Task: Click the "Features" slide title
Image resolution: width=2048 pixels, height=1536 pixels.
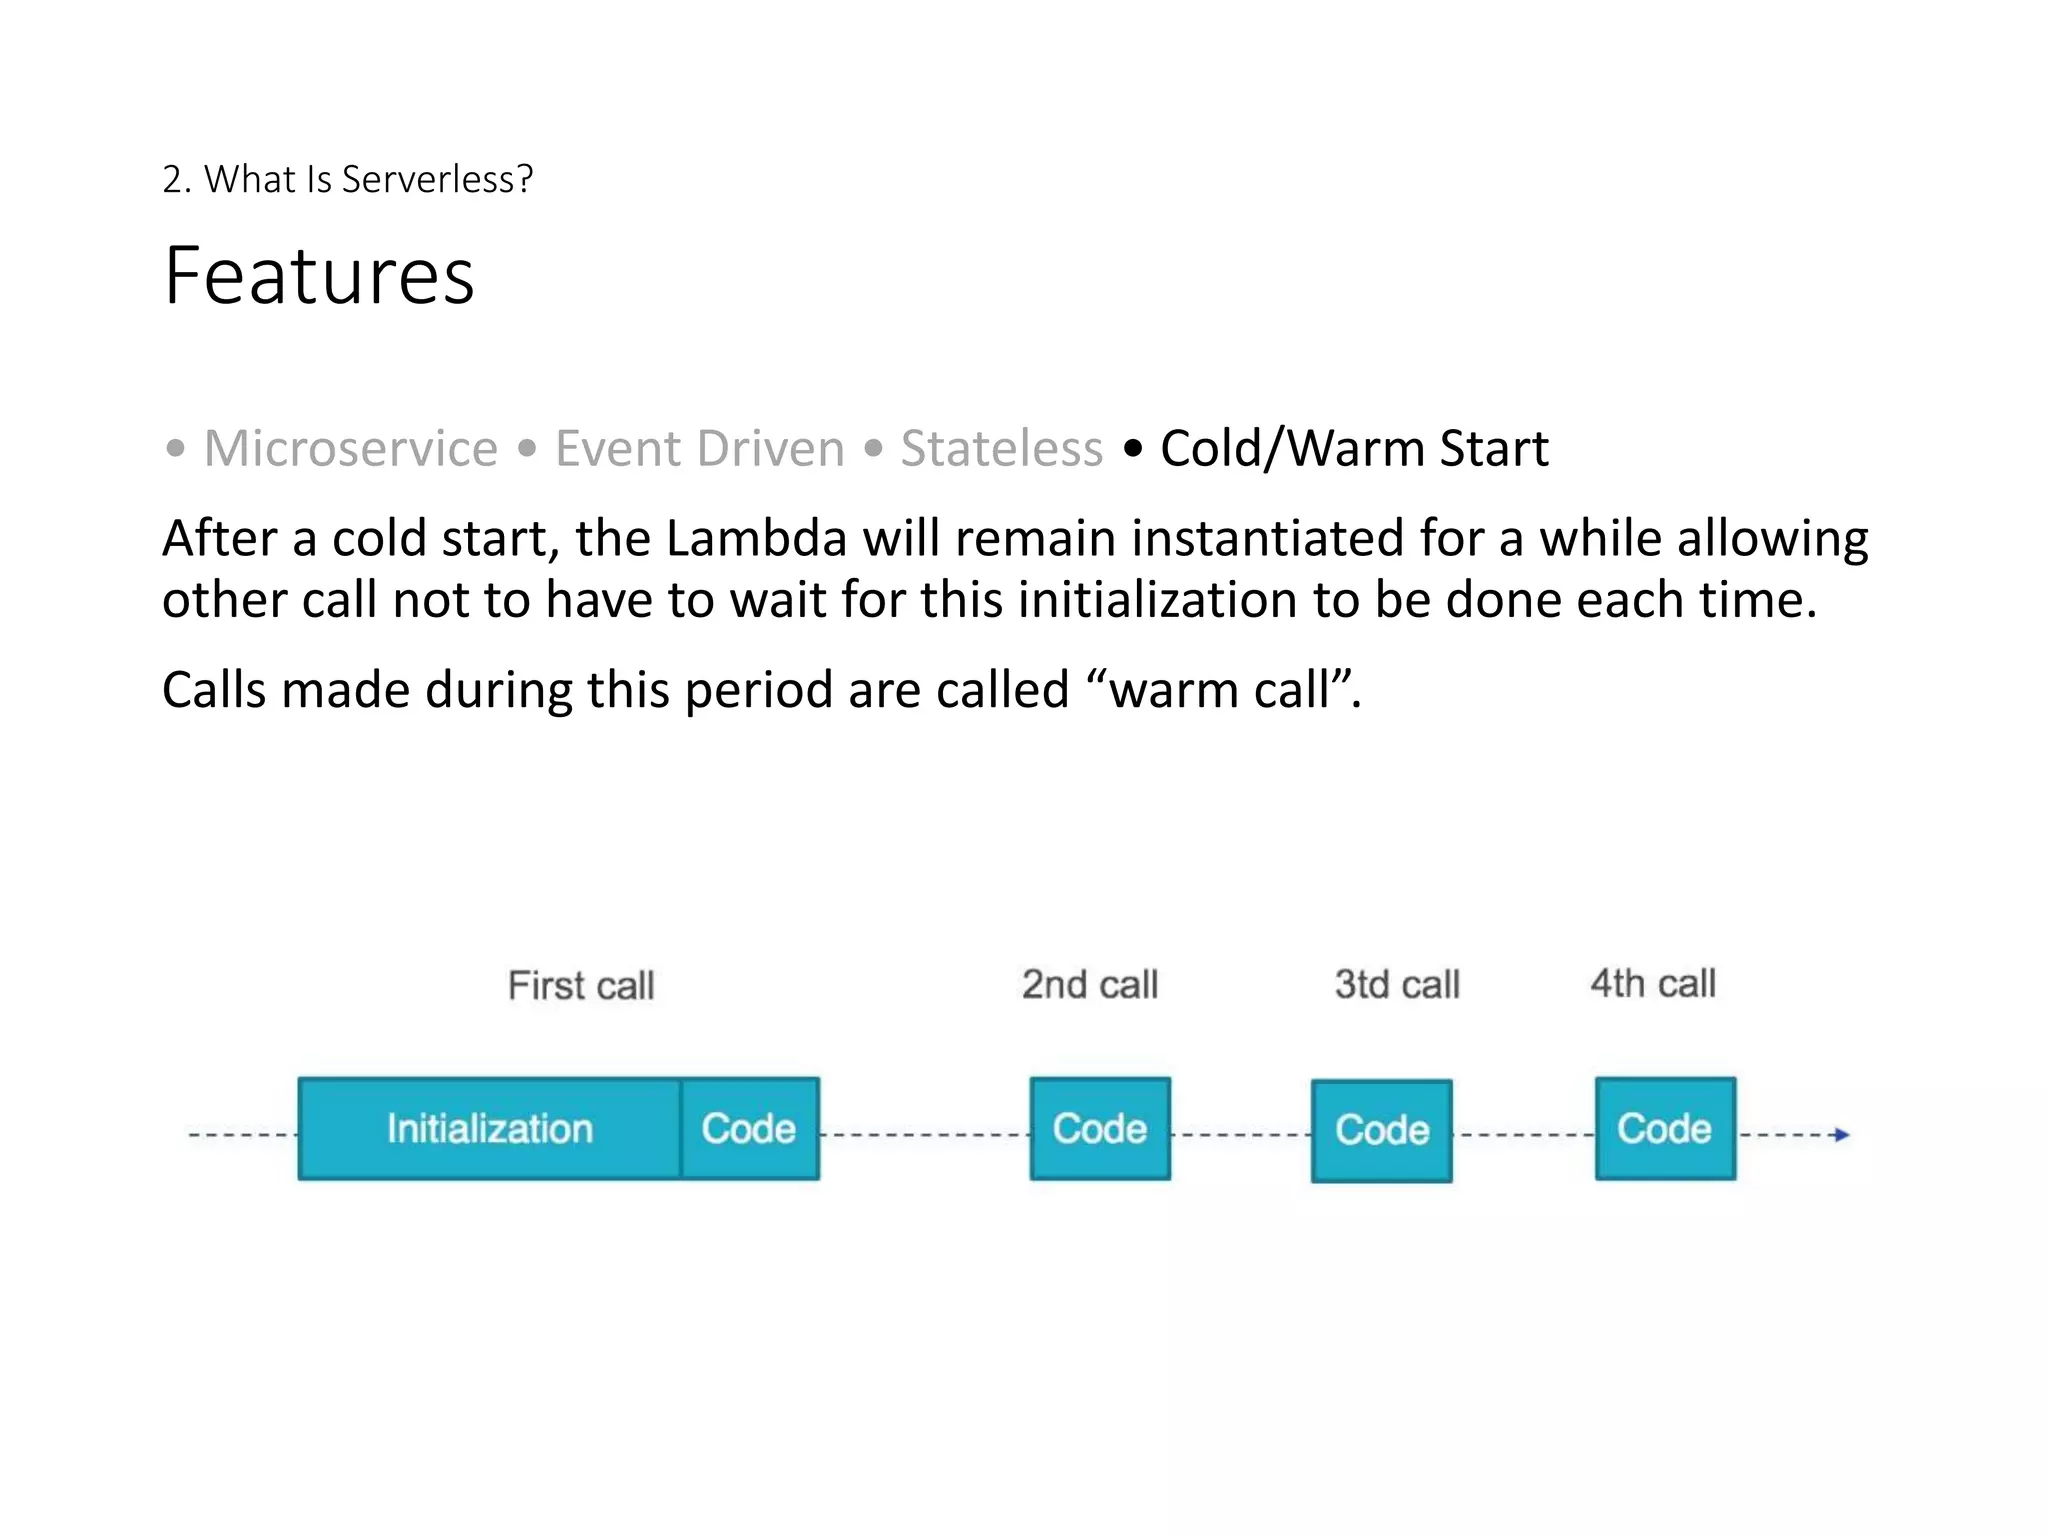Action: [x=319, y=275]
